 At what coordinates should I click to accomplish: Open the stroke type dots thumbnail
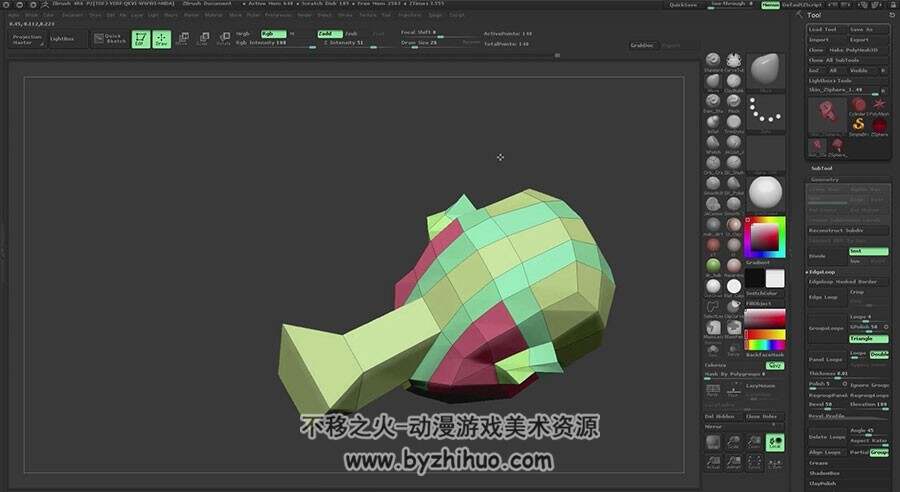point(765,114)
